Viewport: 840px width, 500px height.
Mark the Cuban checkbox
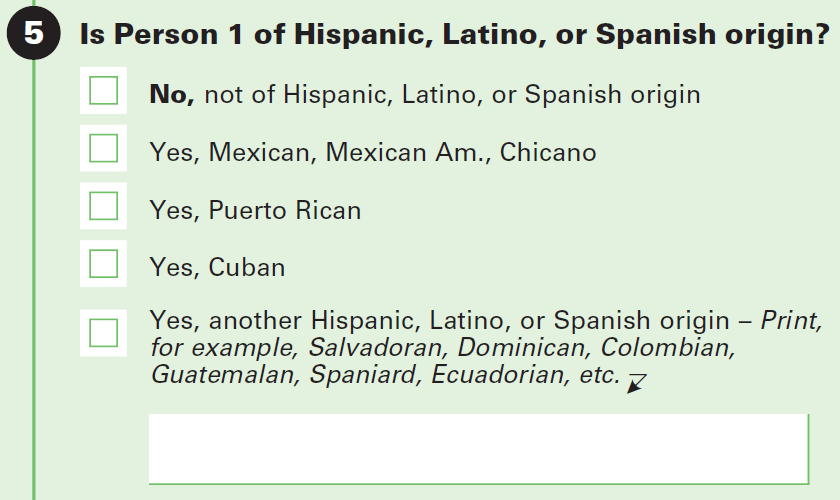[x=104, y=264]
